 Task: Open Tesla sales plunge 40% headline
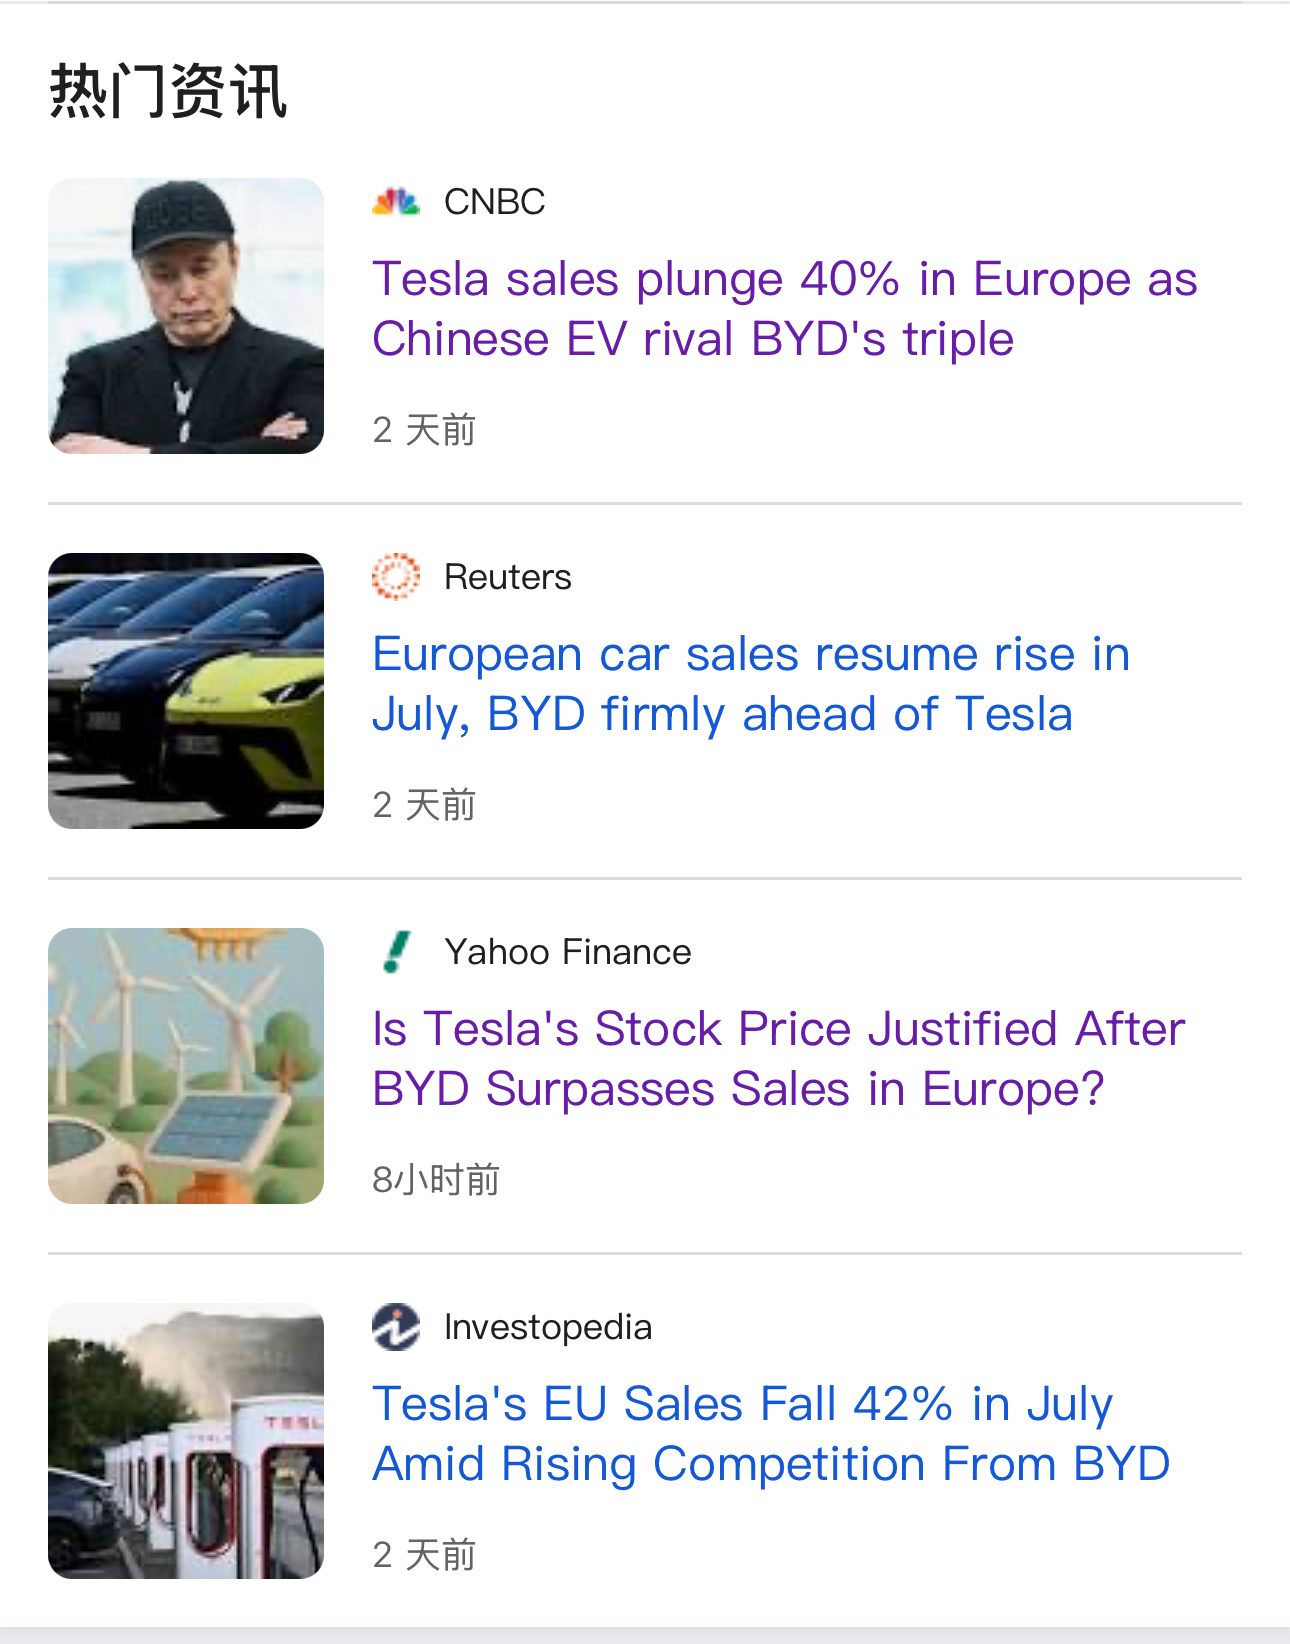tap(784, 309)
